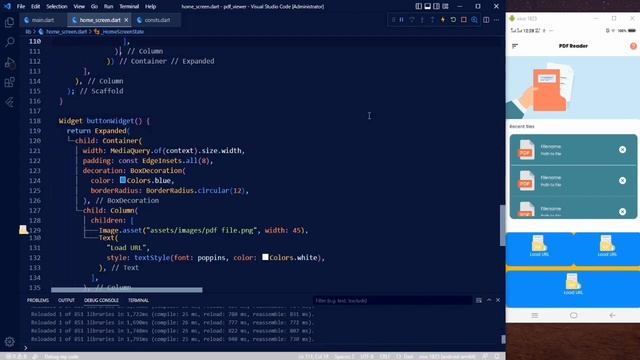Click the editor horizontal scrollbar
The image size is (640, 360).
pyautogui.click(x=127, y=290)
